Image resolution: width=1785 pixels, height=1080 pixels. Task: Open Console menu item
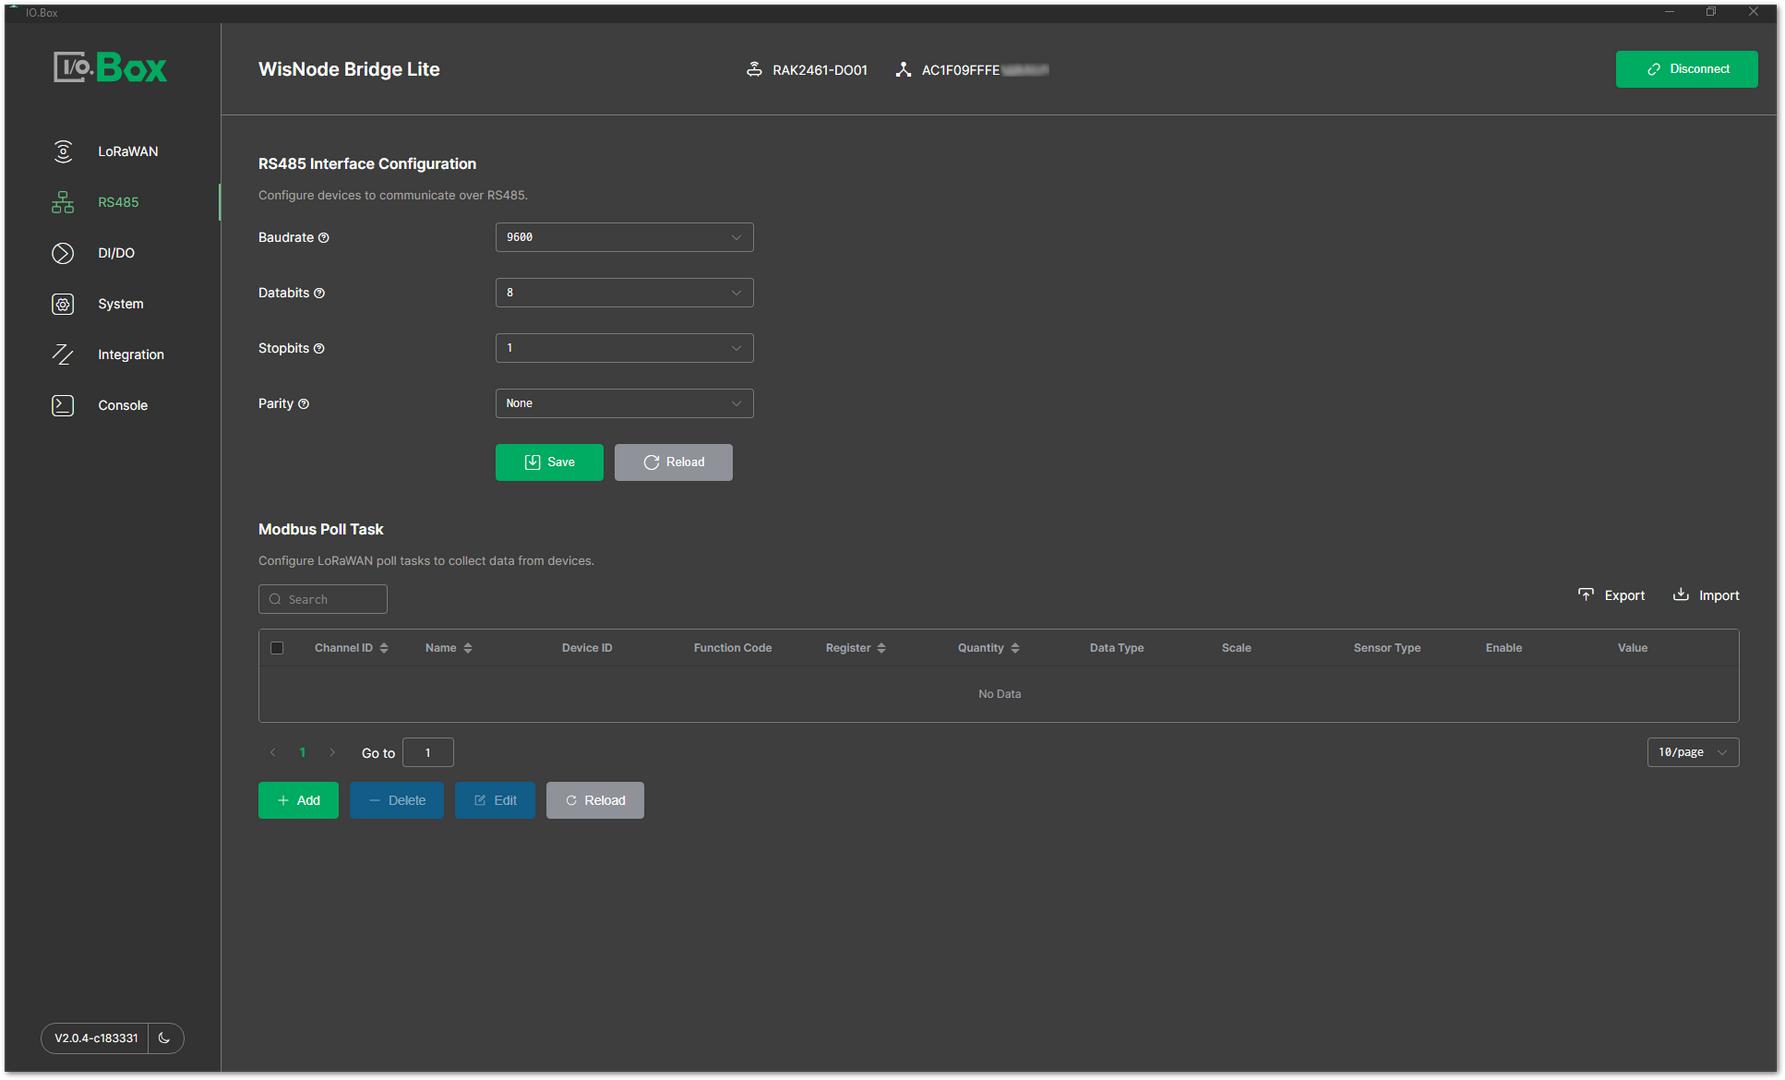point(123,405)
